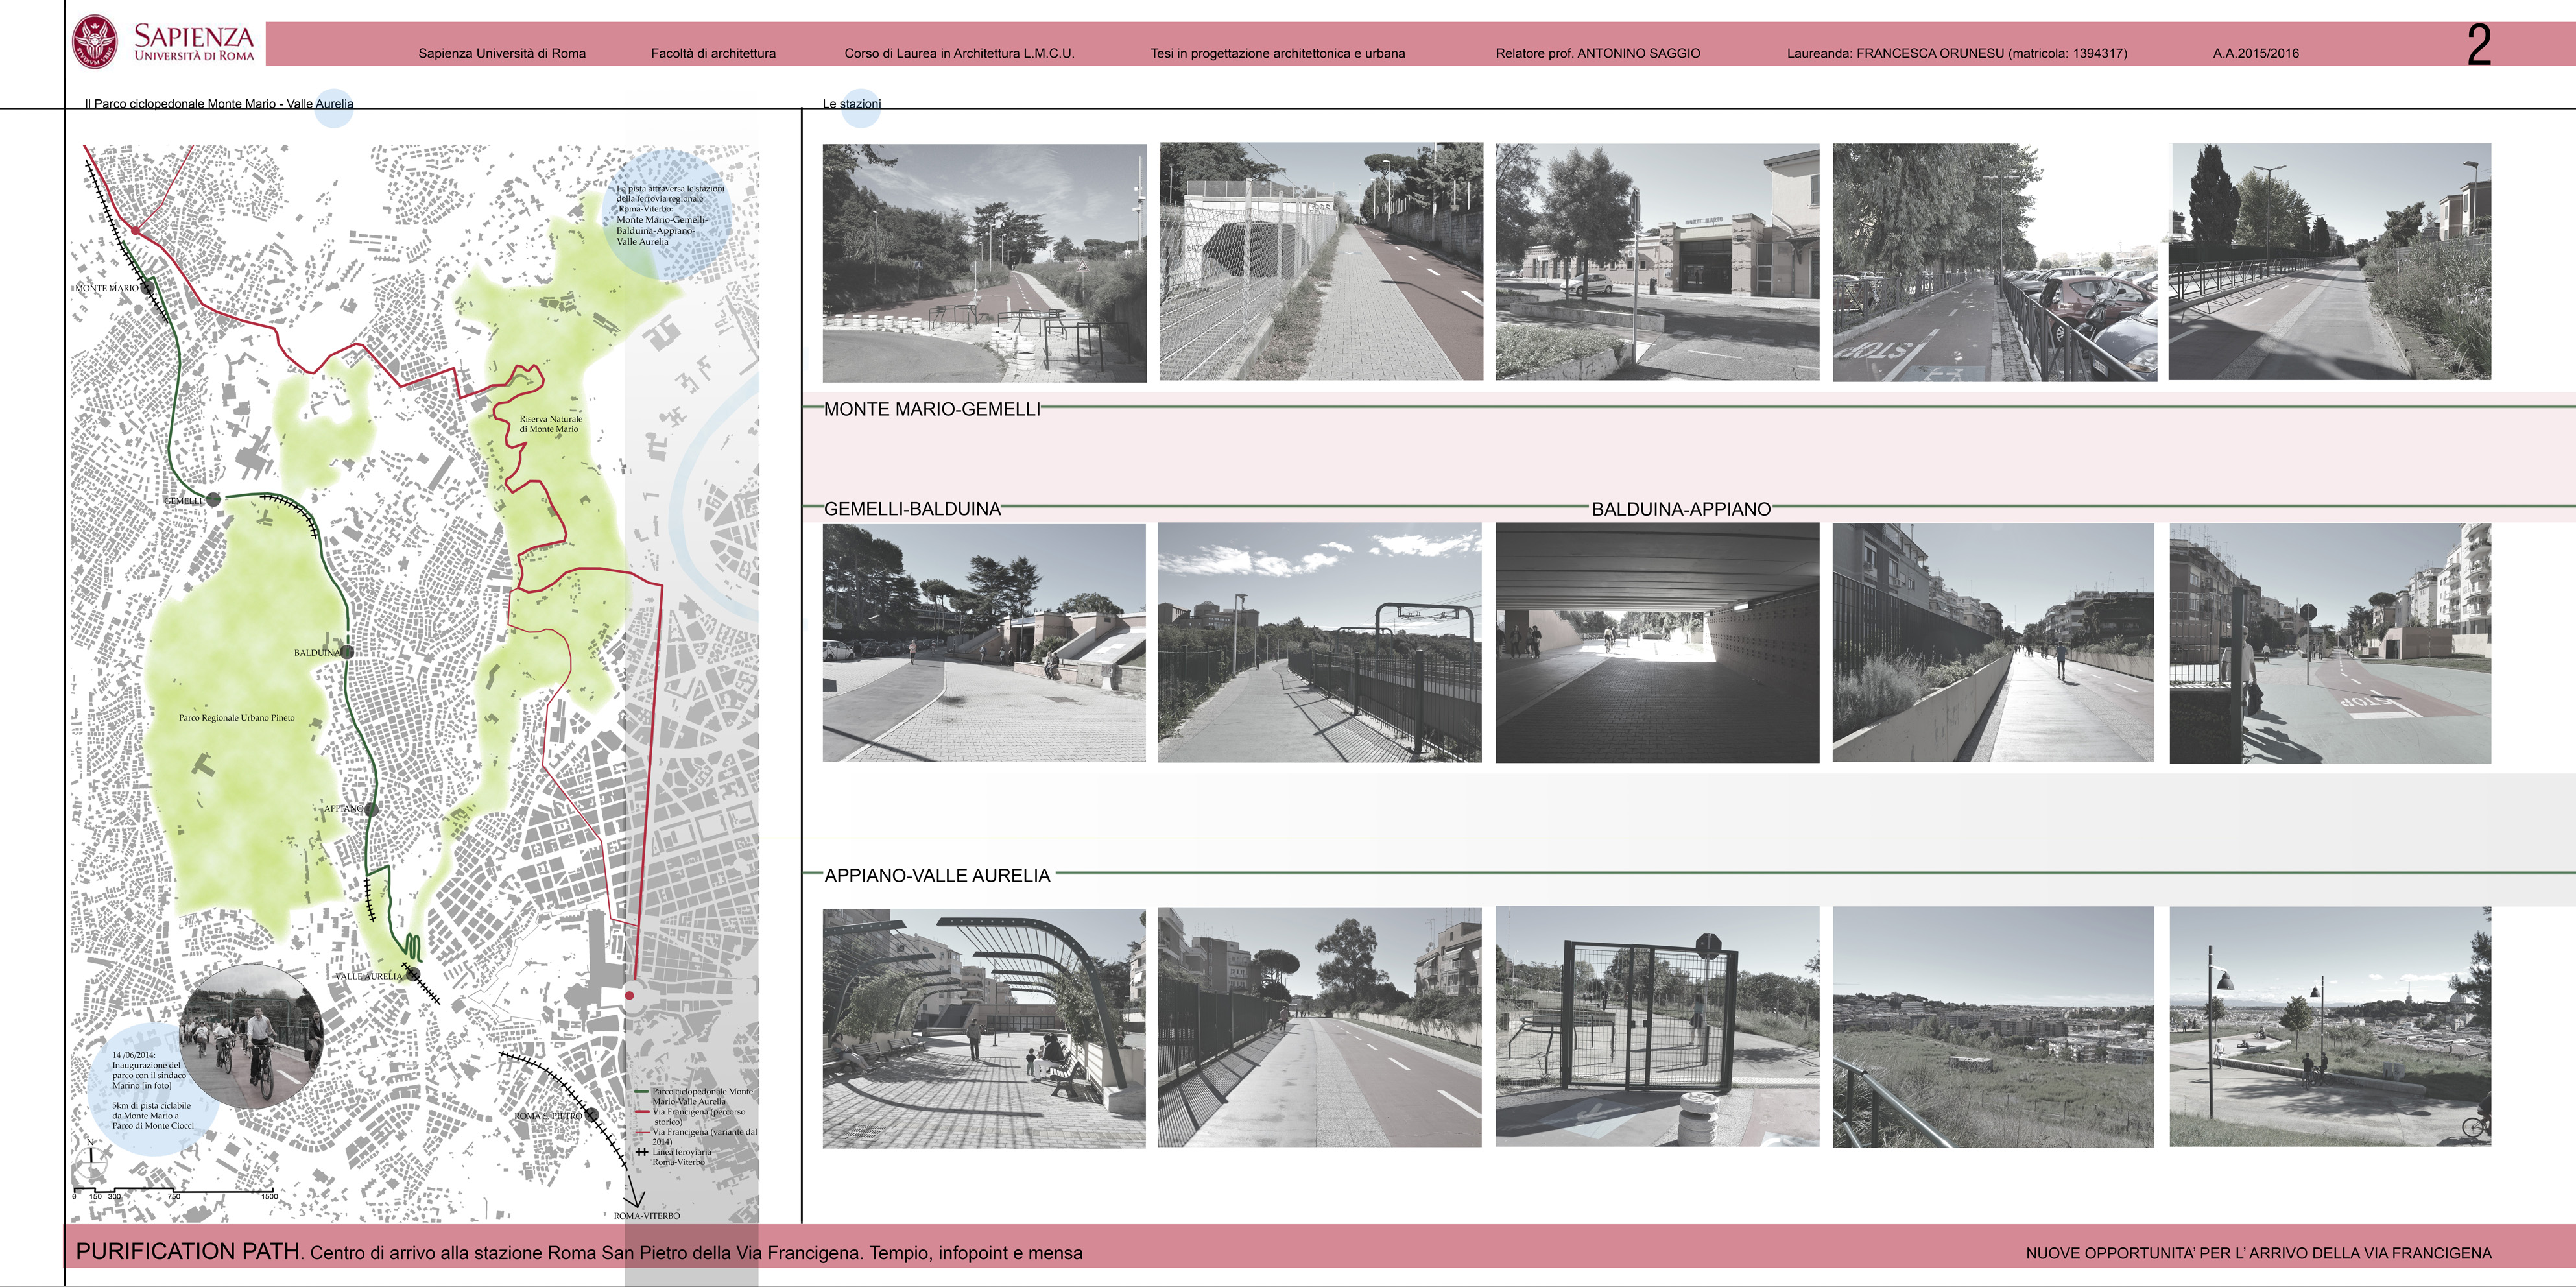Viewport: 2576px width, 1287px height.
Task: Click the railway cross-tick legend symbol
Action: pyautogui.click(x=642, y=1152)
